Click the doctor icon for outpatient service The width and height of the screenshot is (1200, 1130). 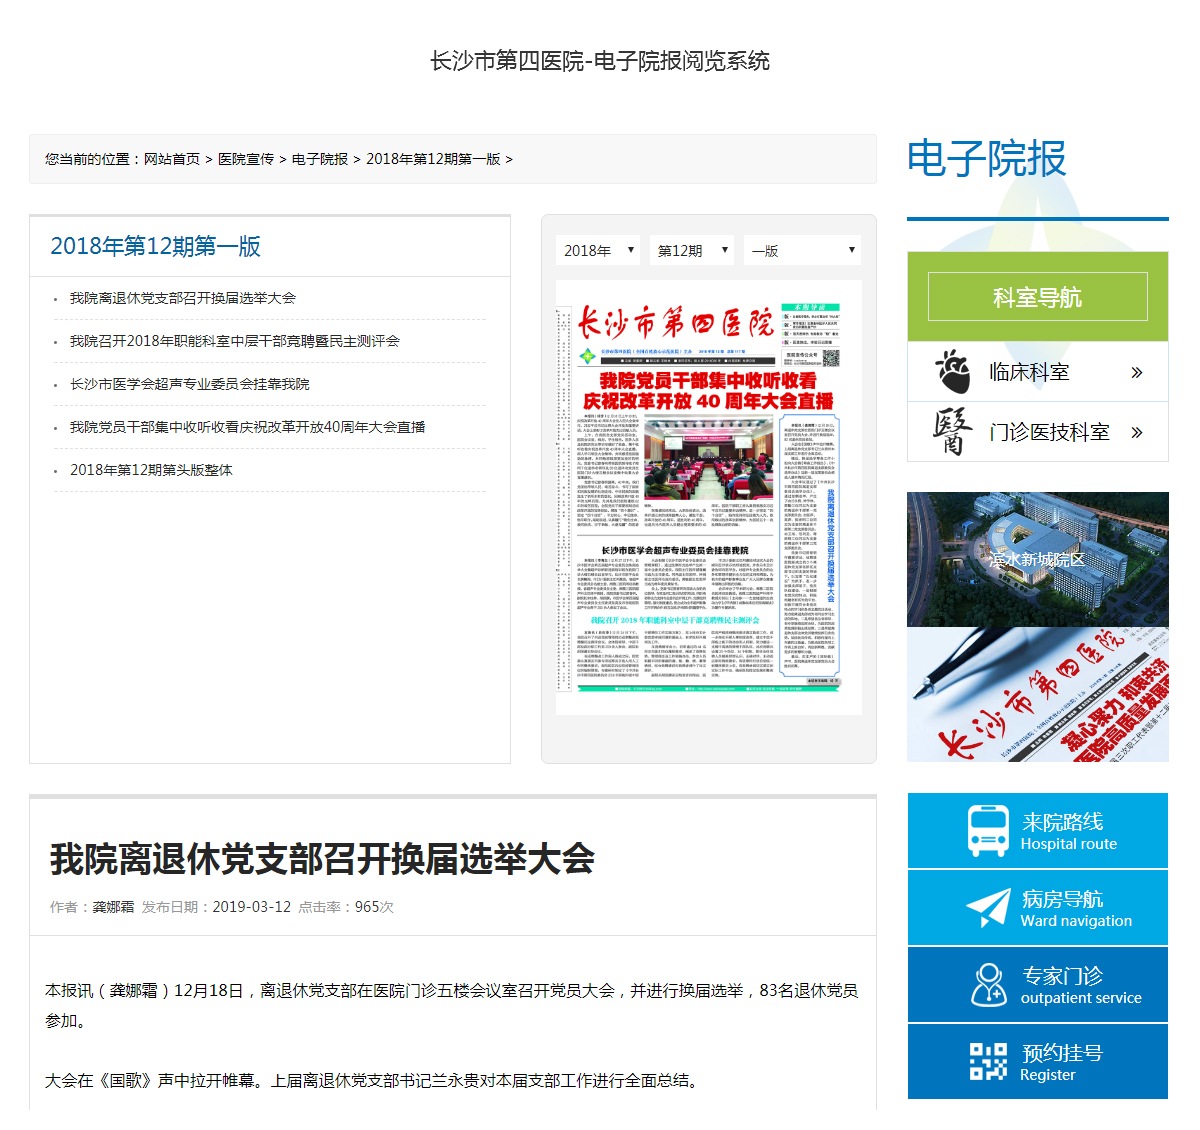[x=988, y=984]
